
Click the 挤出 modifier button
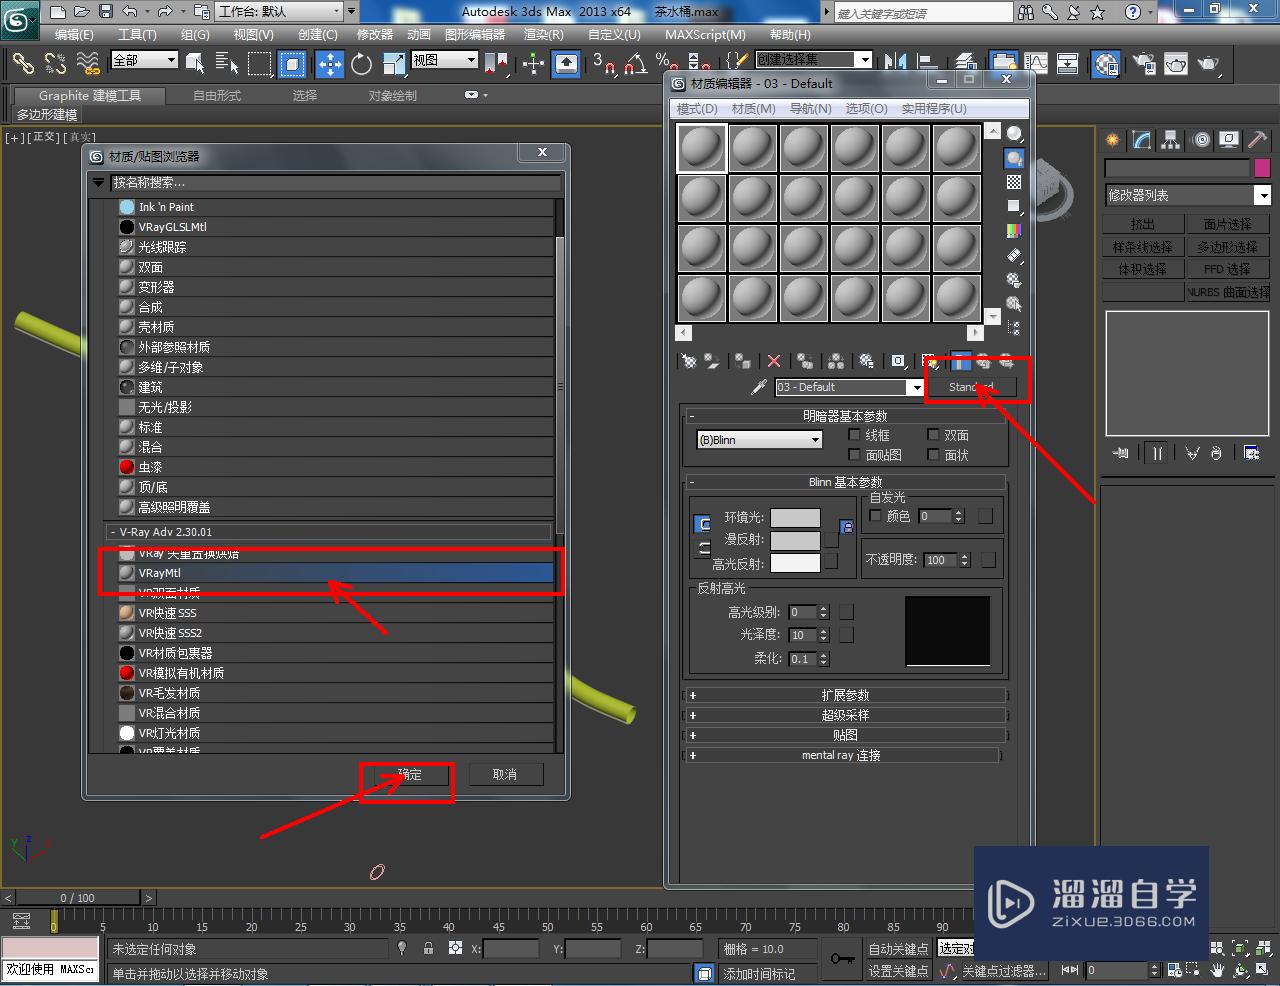pos(1143,224)
